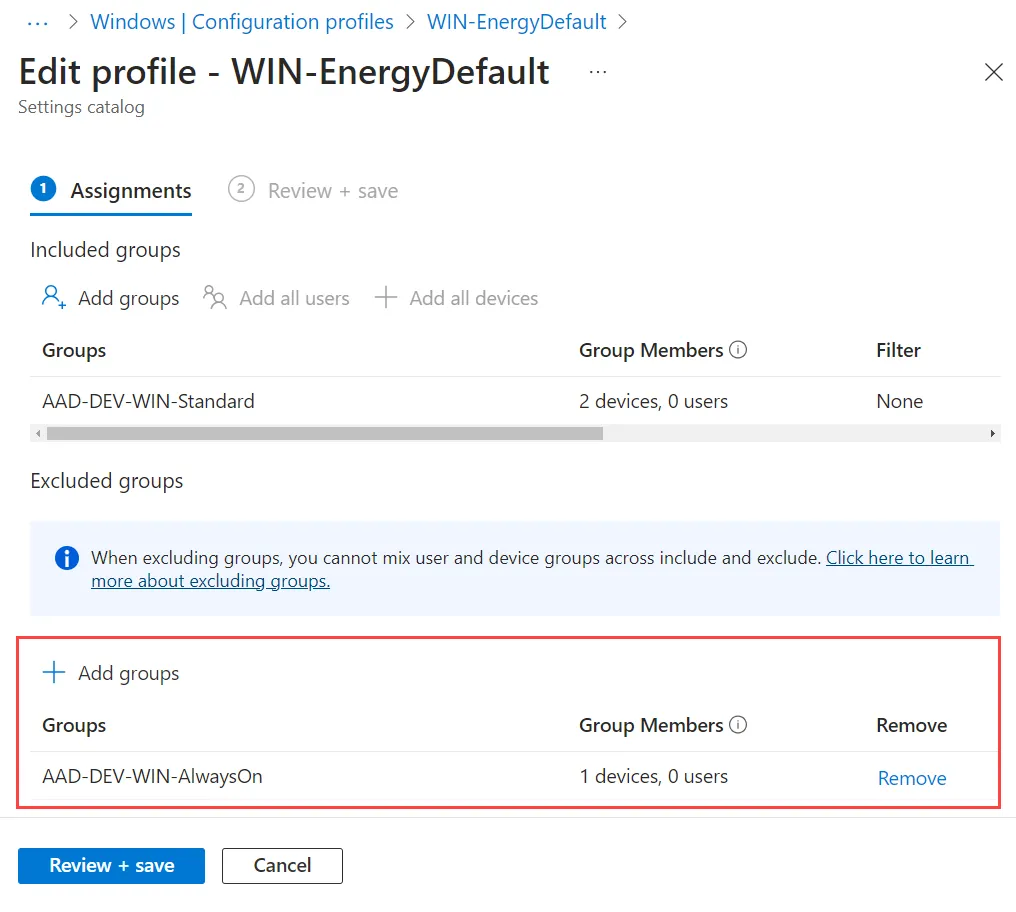The width and height of the screenshot is (1016, 912).
Task: Click the plus icon under Excluded groups
Action: (54, 672)
